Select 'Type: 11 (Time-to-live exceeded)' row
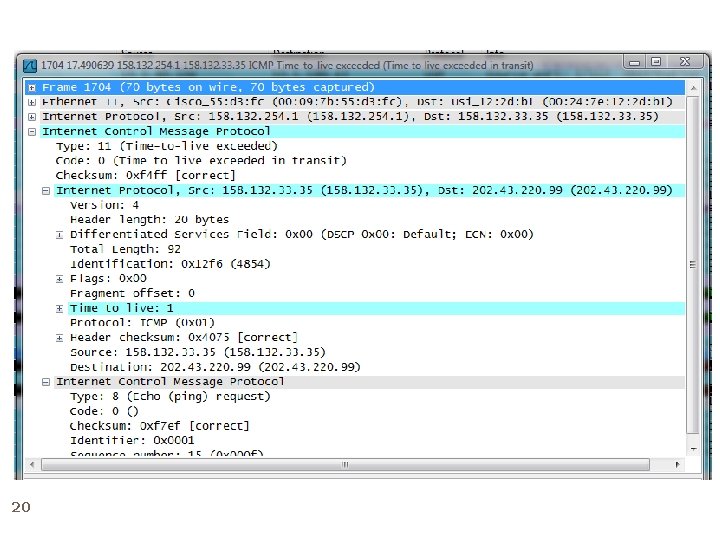Screen dimensions: 720x540 [167, 146]
